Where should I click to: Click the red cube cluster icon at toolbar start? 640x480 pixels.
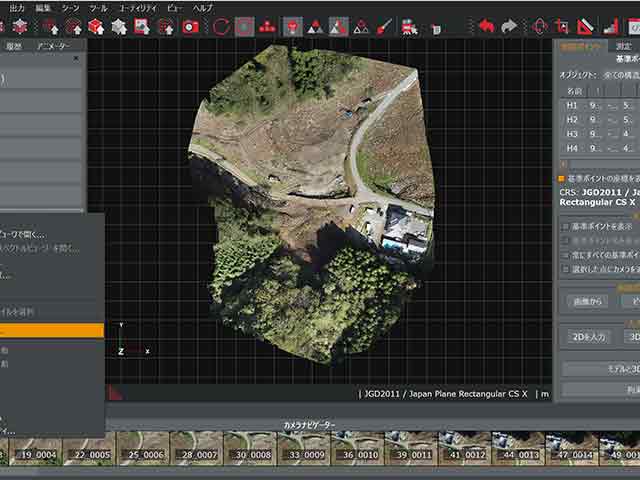pyautogui.click(x=20, y=27)
